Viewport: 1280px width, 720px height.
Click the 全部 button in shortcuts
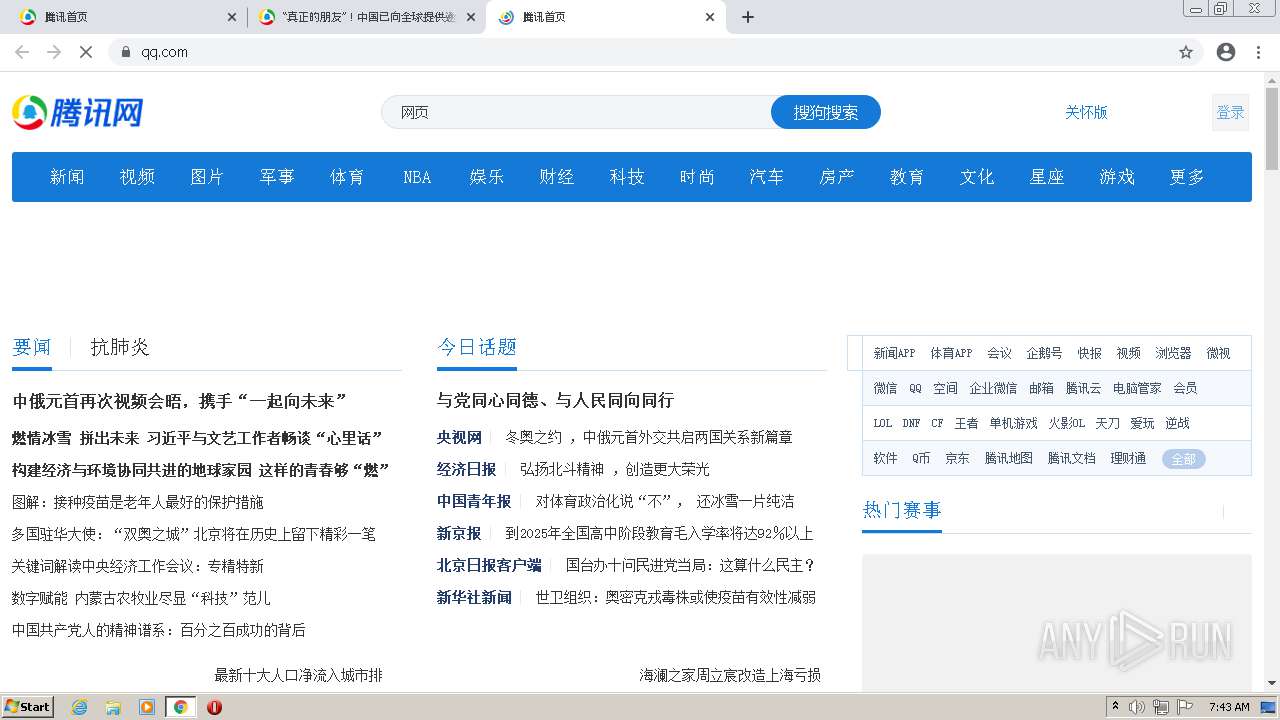point(1184,459)
